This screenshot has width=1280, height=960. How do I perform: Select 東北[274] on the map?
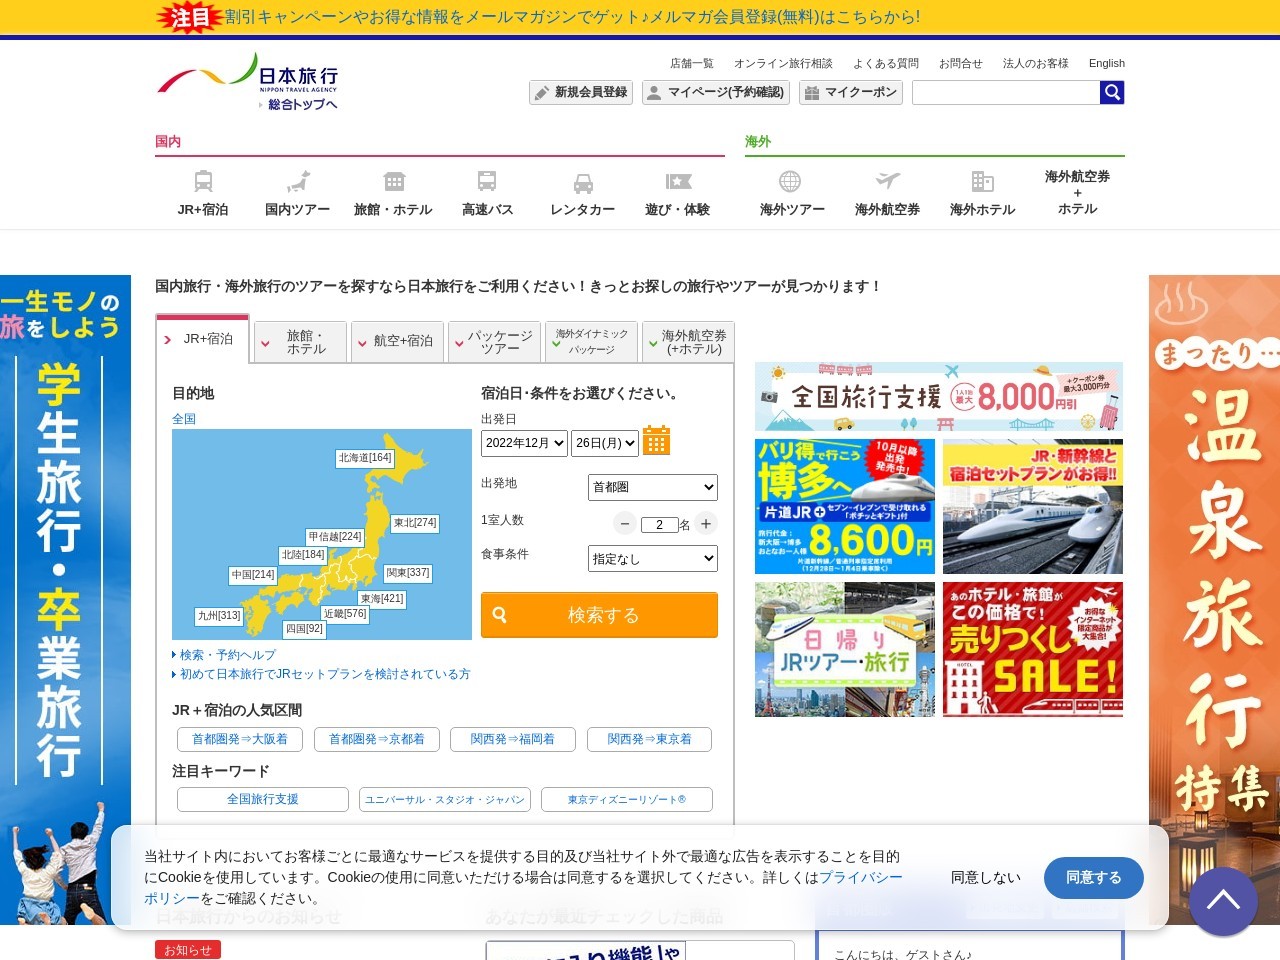click(415, 523)
